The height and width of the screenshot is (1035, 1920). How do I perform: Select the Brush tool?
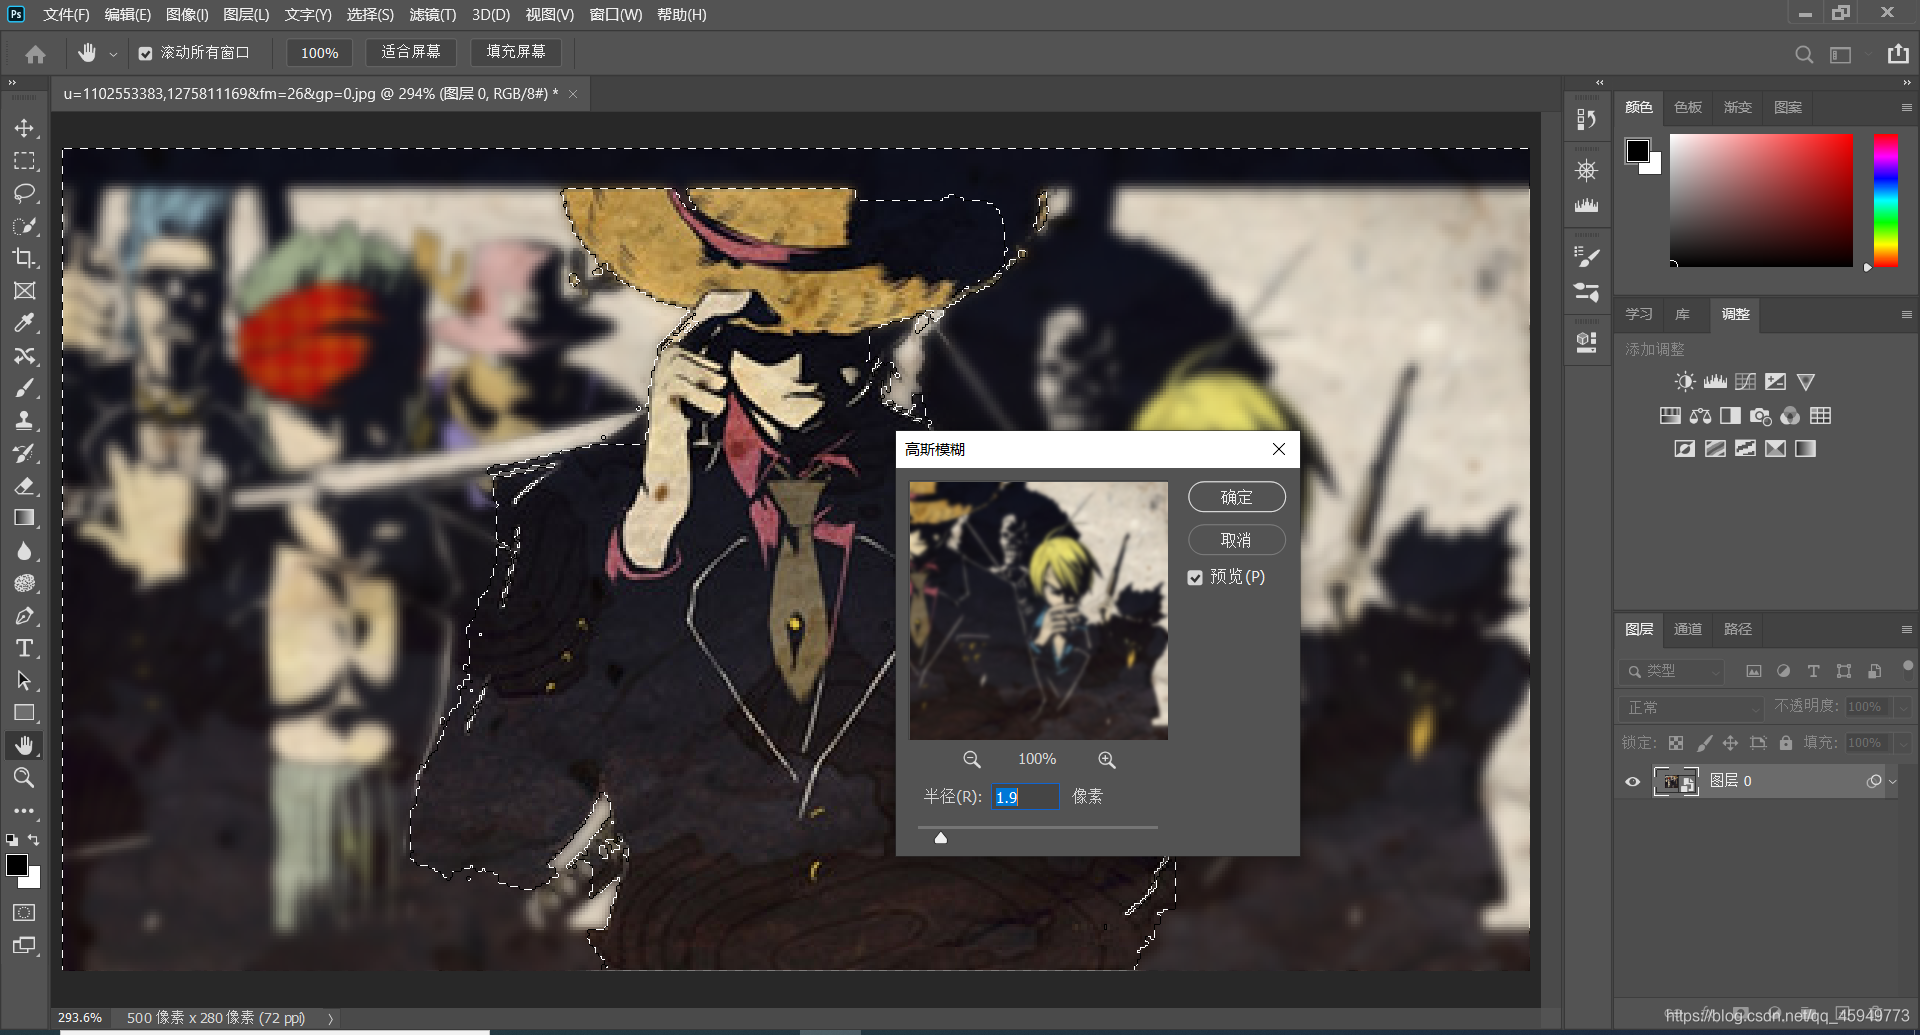pyautogui.click(x=24, y=388)
